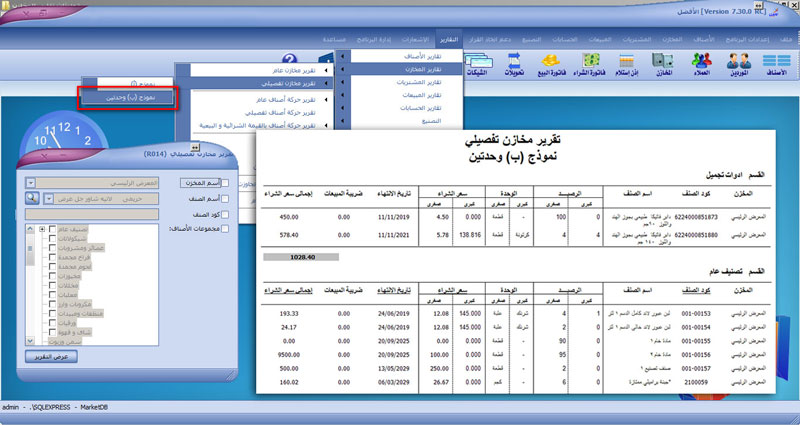Tick the كود الصنف checkbox
800x425 pixels.
225,214
